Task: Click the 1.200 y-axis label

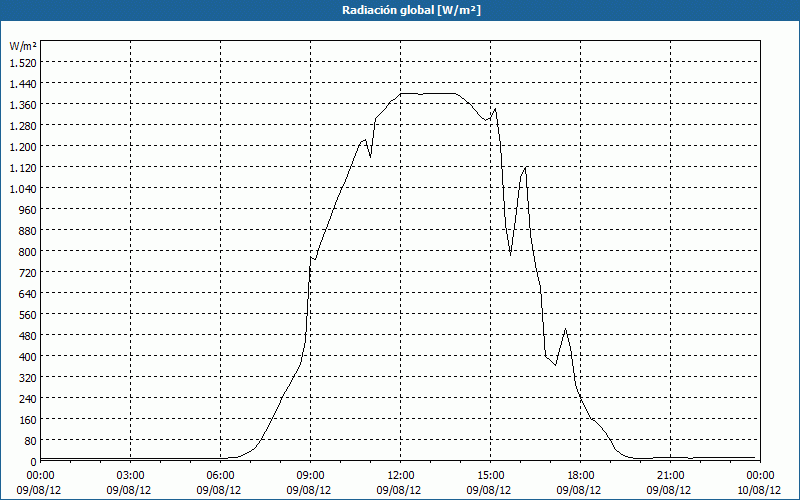Action: [x=23, y=146]
